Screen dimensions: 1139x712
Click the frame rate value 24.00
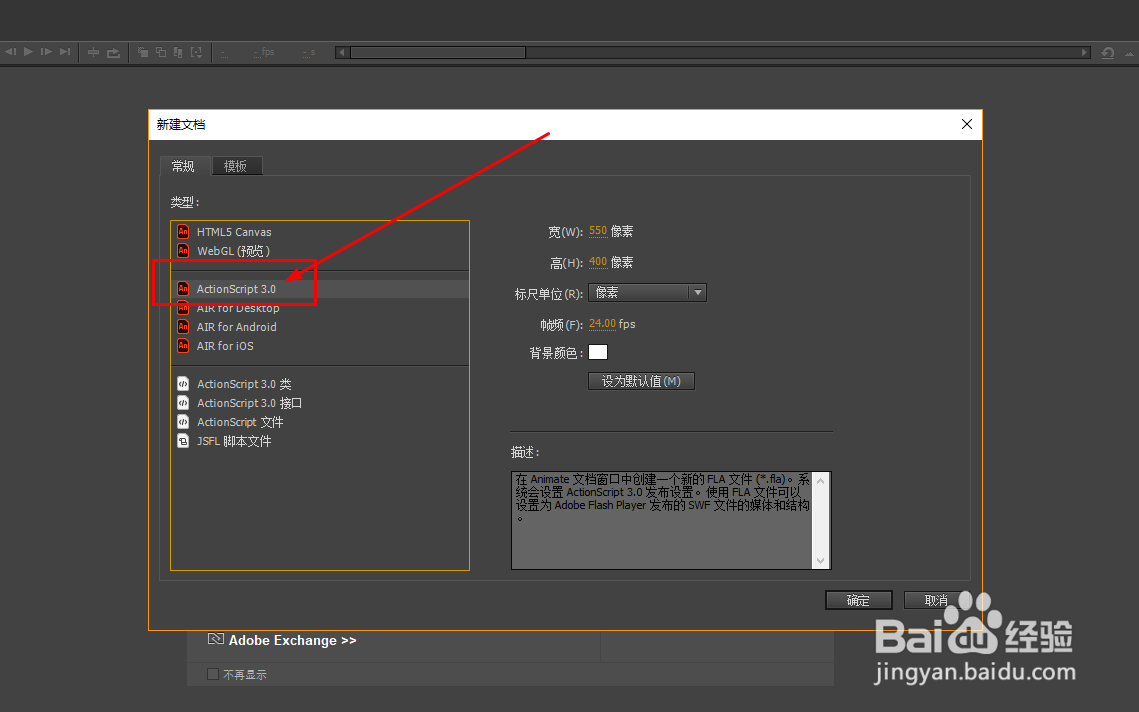(x=602, y=324)
